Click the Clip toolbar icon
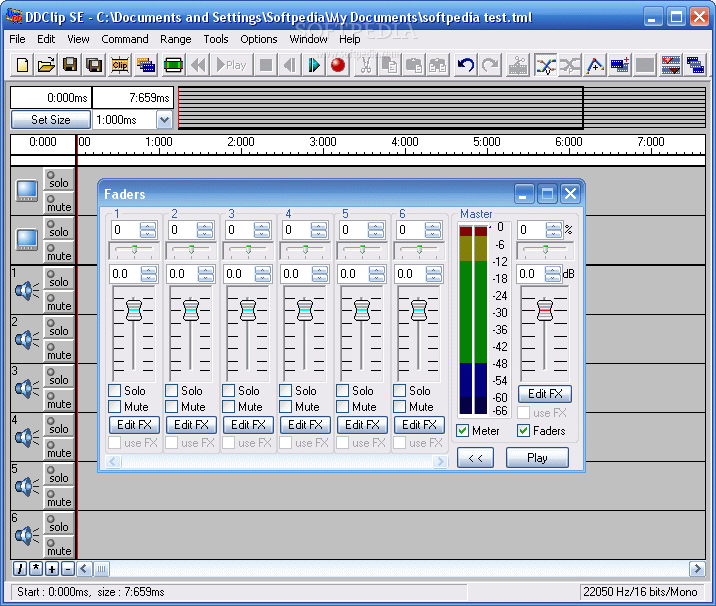The width and height of the screenshot is (716, 606). pyautogui.click(x=120, y=65)
